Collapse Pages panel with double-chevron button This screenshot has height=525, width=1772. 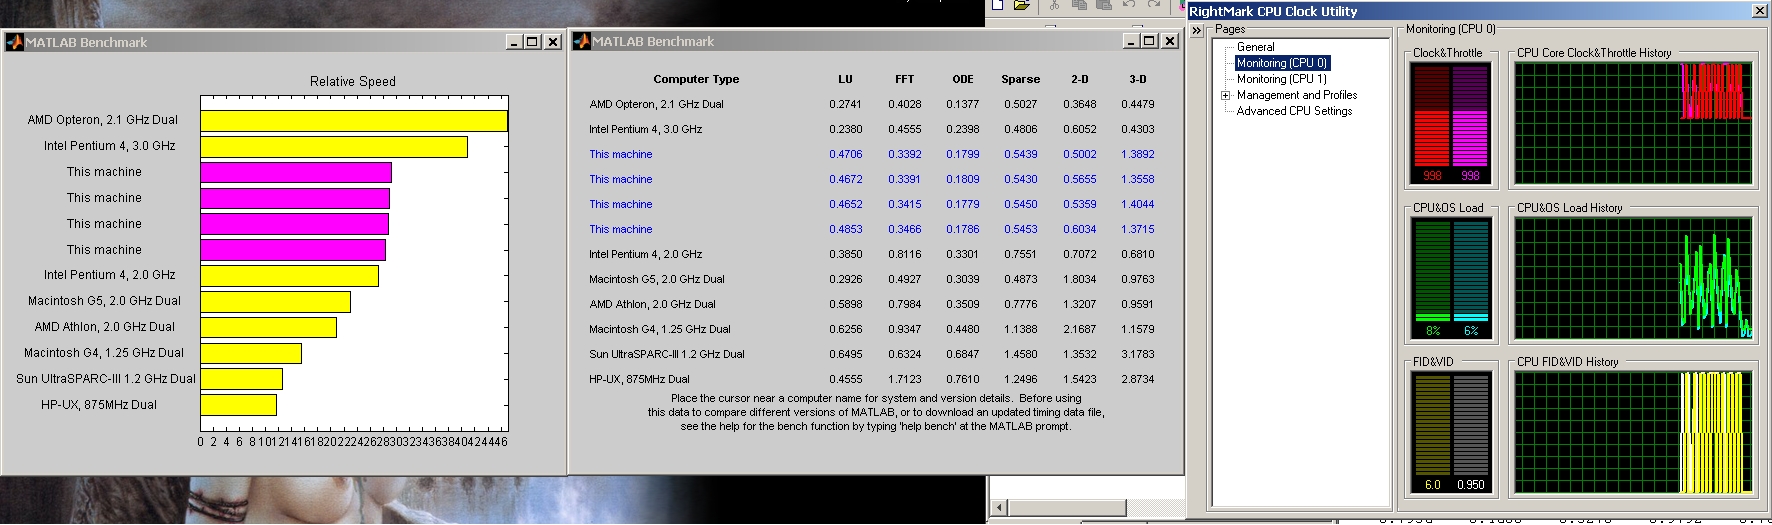(x=1196, y=31)
